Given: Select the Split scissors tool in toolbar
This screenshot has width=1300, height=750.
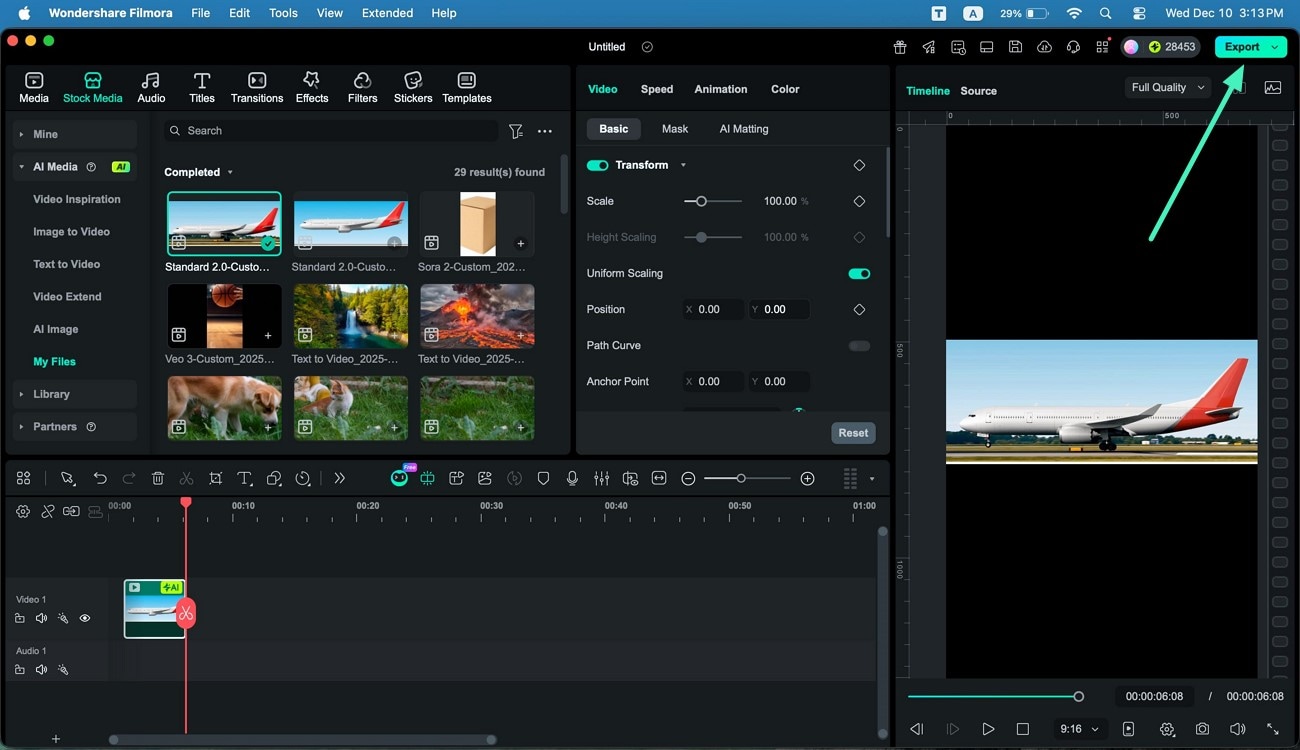Looking at the screenshot, I should [186, 478].
